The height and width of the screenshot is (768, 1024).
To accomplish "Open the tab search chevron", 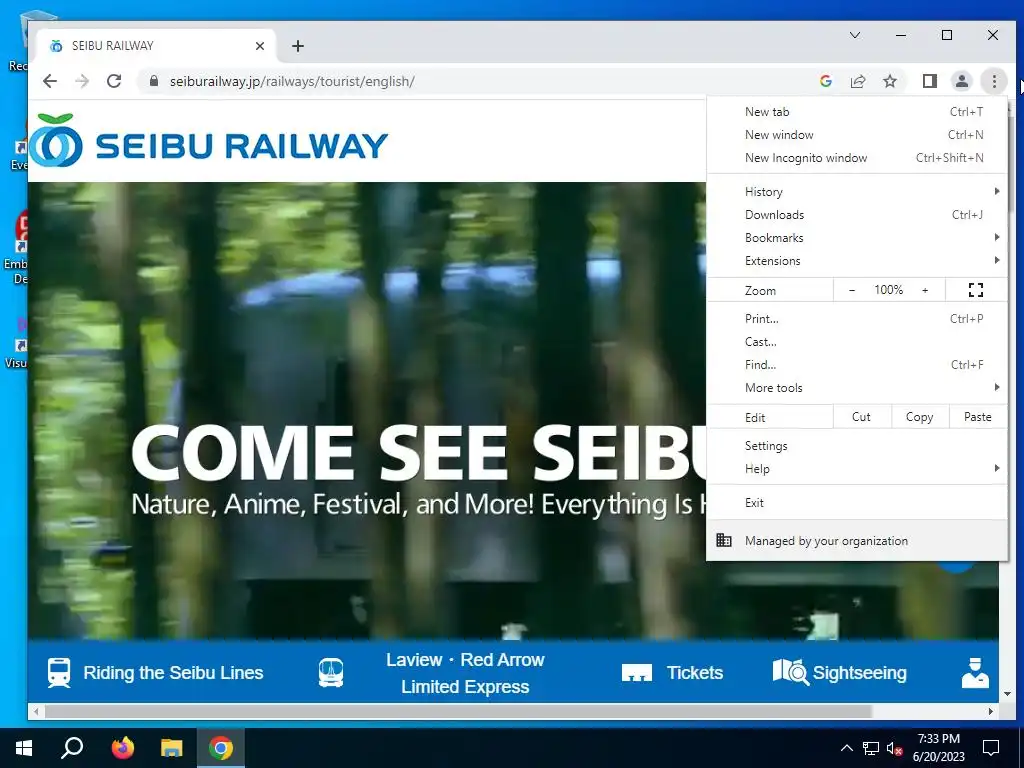I will (855, 35).
